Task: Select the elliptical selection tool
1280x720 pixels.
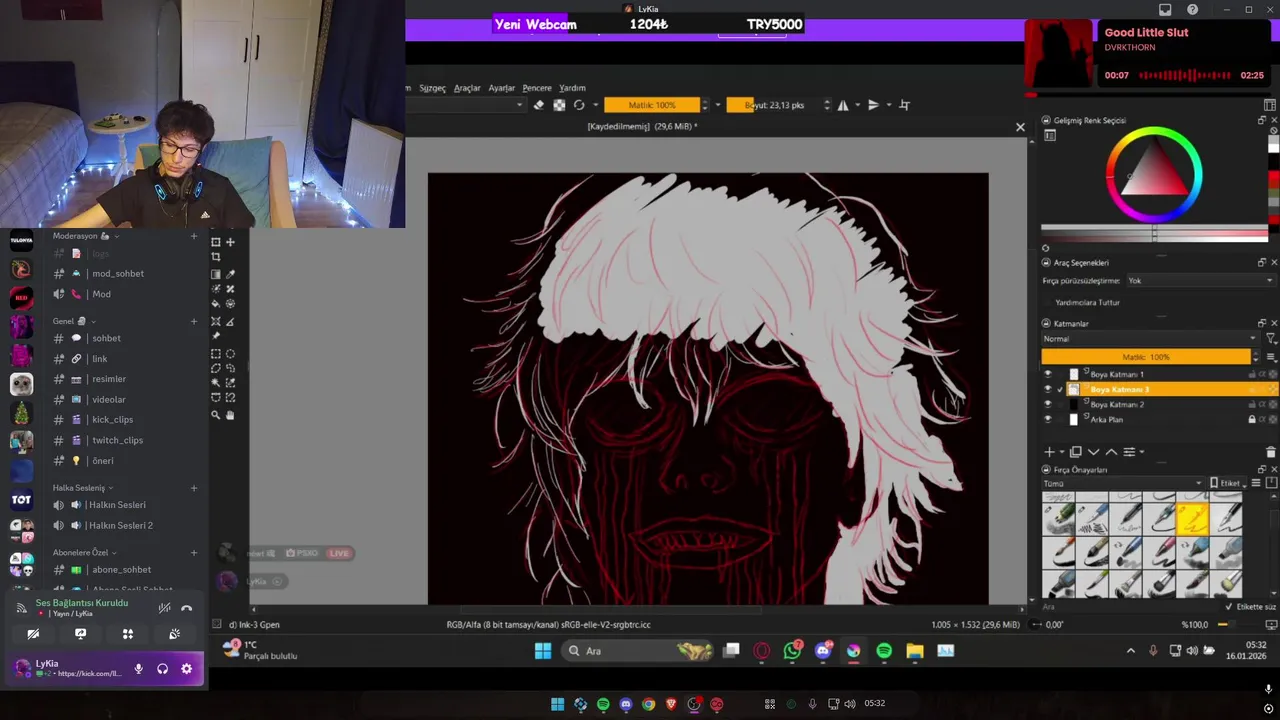Action: (x=230, y=354)
